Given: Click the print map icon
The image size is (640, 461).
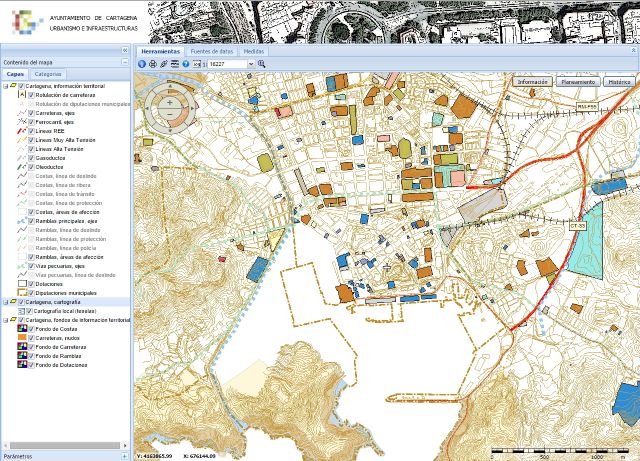Looking at the screenshot, I should (x=153, y=63).
